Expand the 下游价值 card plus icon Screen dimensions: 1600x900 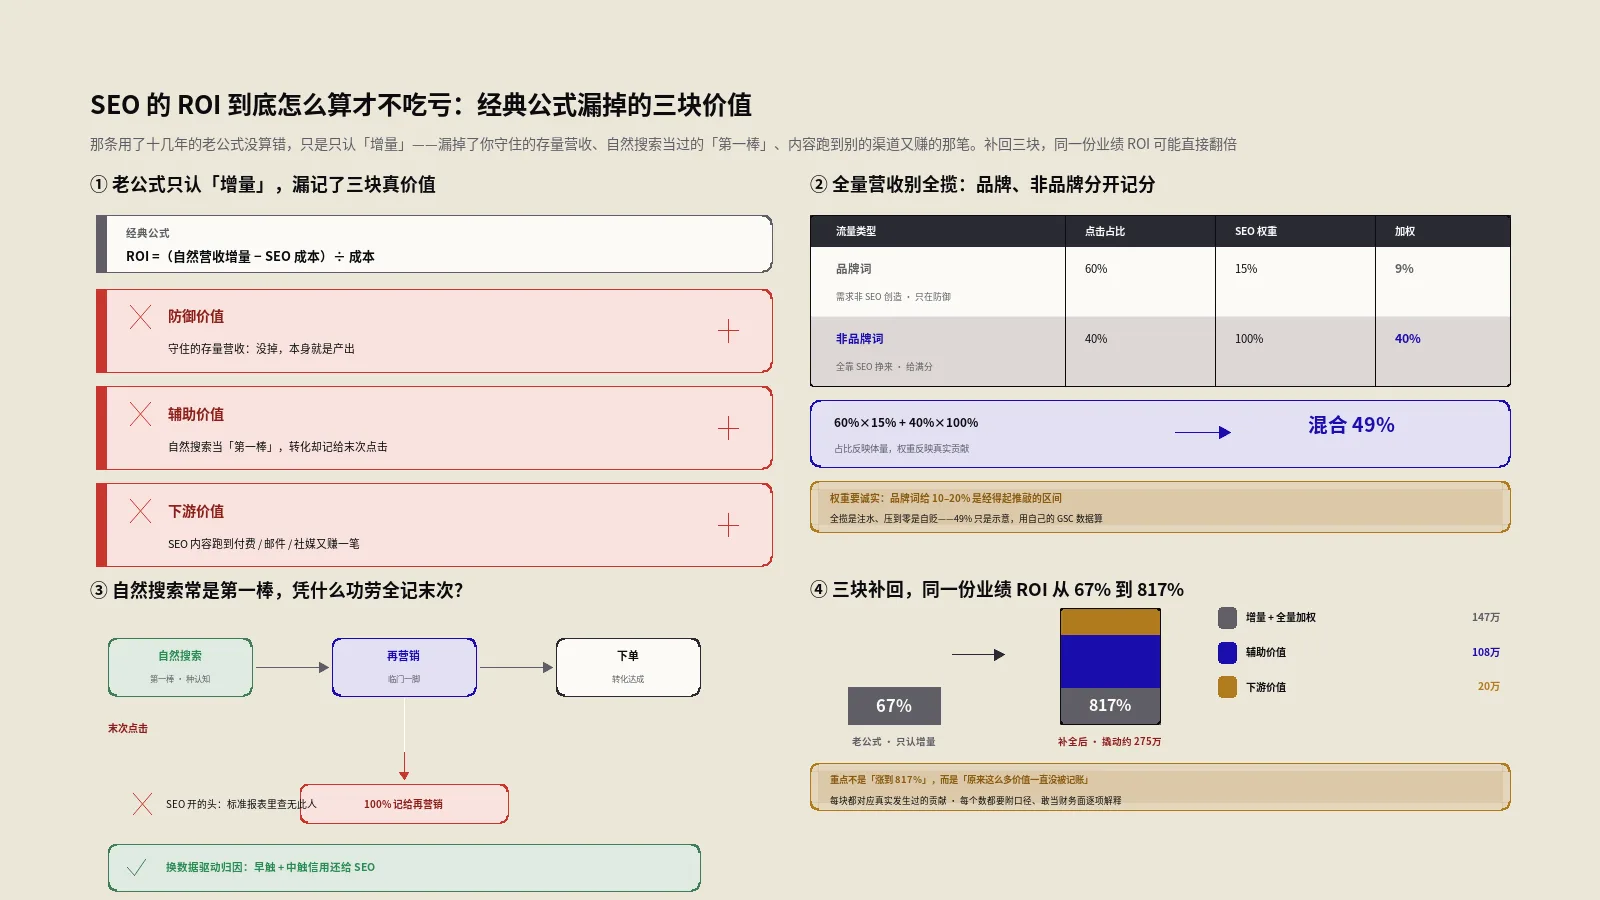(x=728, y=525)
